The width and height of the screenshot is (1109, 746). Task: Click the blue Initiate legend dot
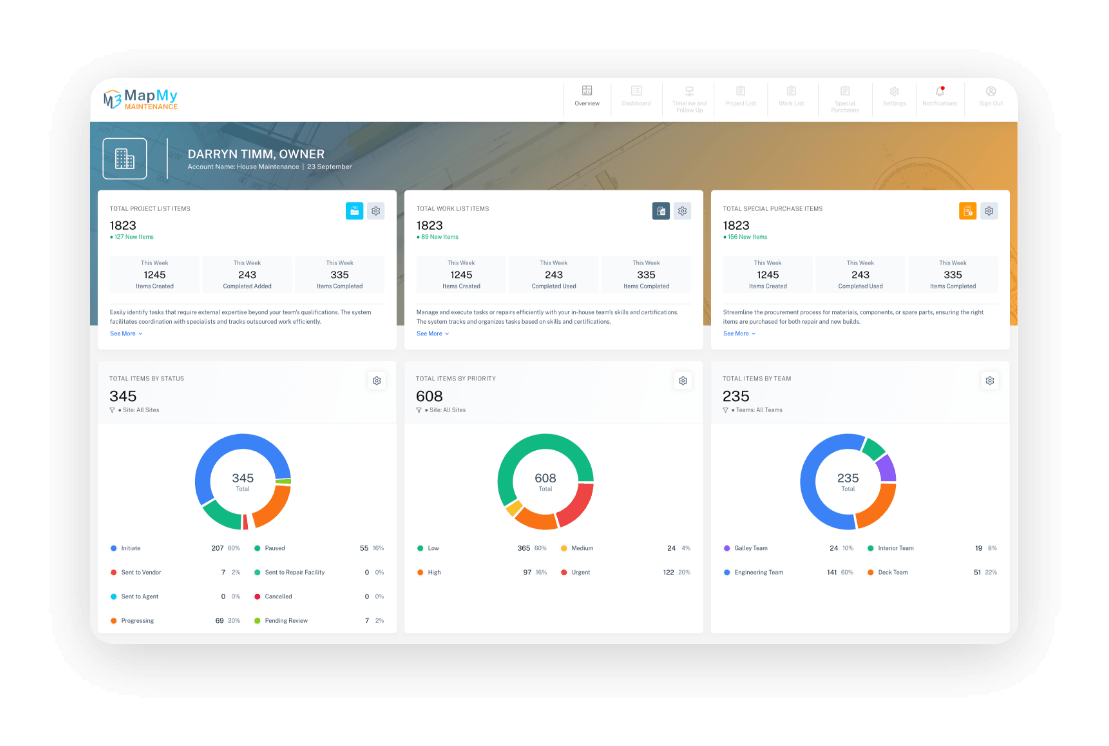click(114, 548)
